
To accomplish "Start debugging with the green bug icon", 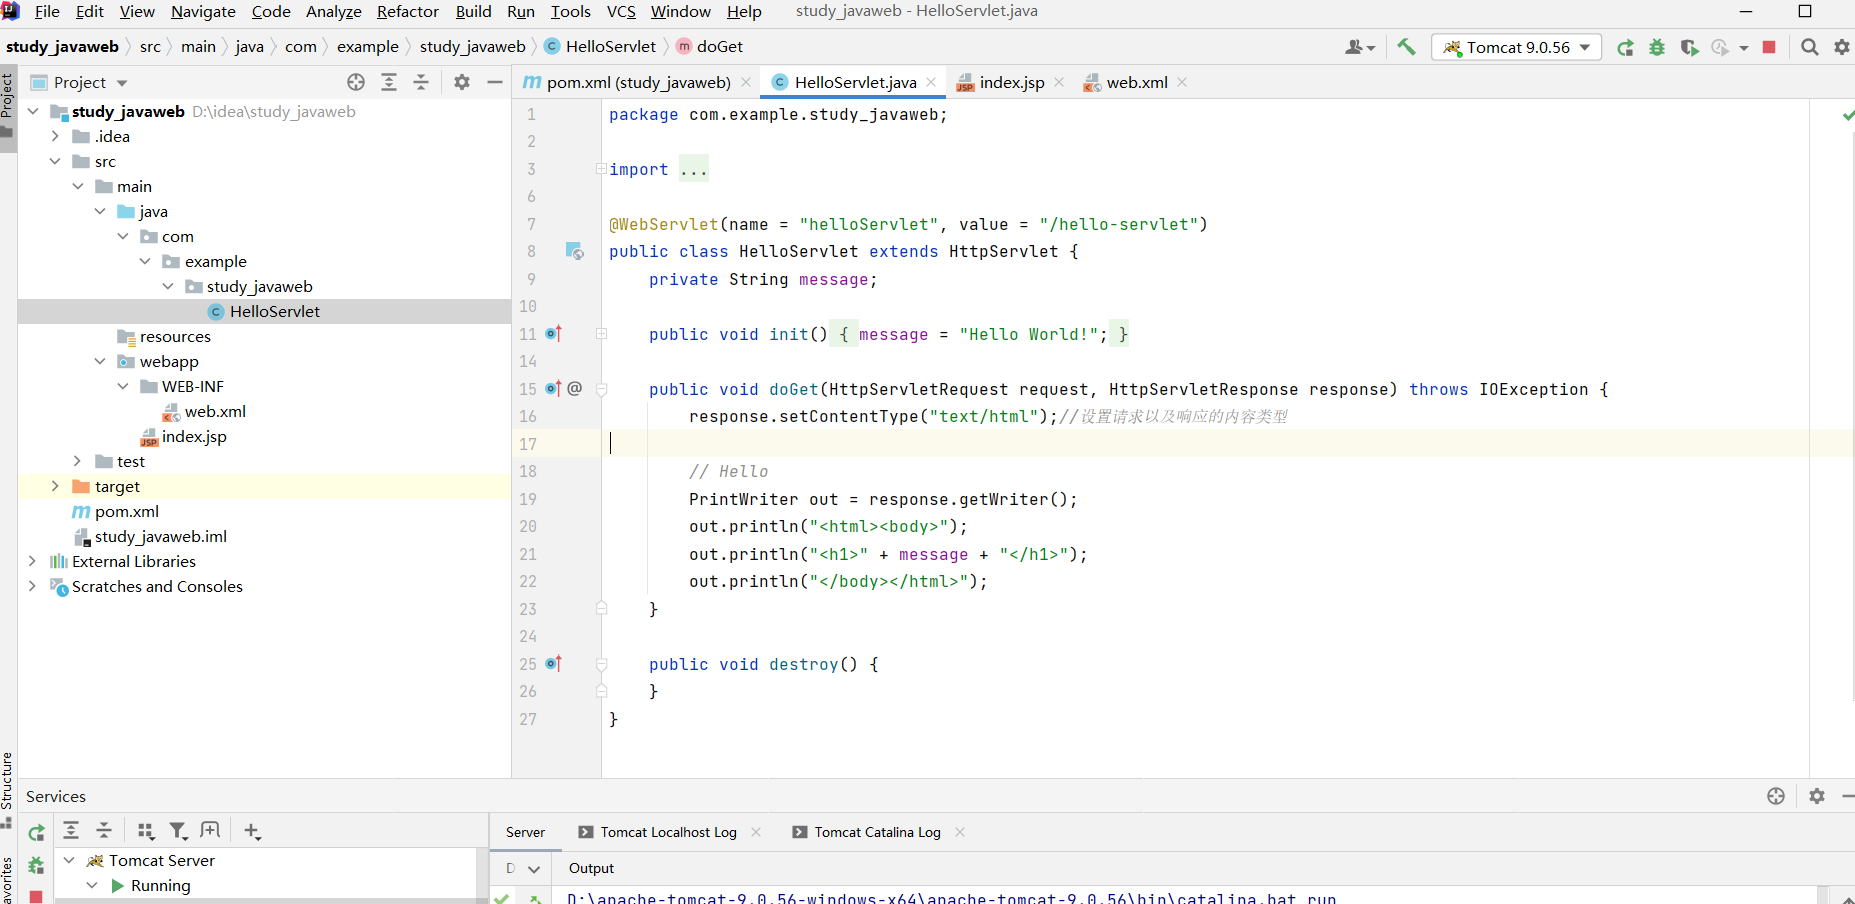I will (1657, 47).
